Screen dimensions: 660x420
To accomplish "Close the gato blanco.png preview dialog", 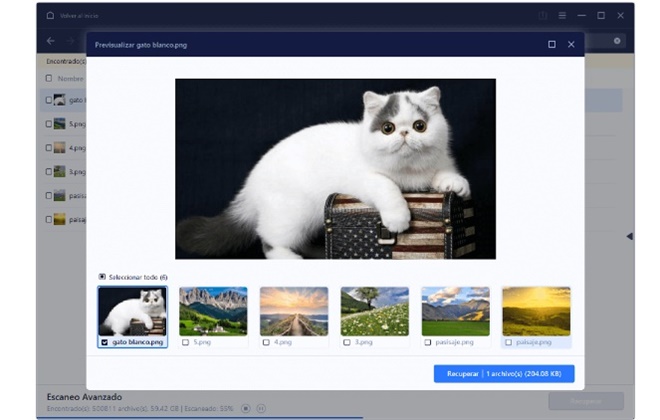I will click(x=571, y=44).
